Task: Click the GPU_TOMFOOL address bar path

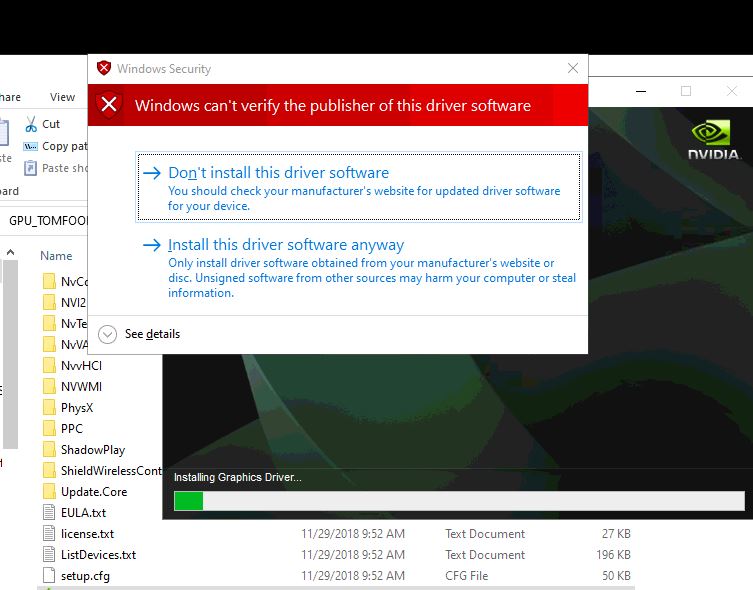Action: [49, 221]
